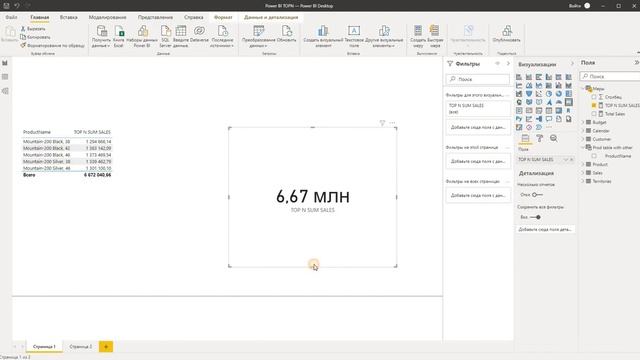This screenshot has height=360, width=640.
Task: Switch to Страница 2 page tab
Action: [x=80, y=347]
